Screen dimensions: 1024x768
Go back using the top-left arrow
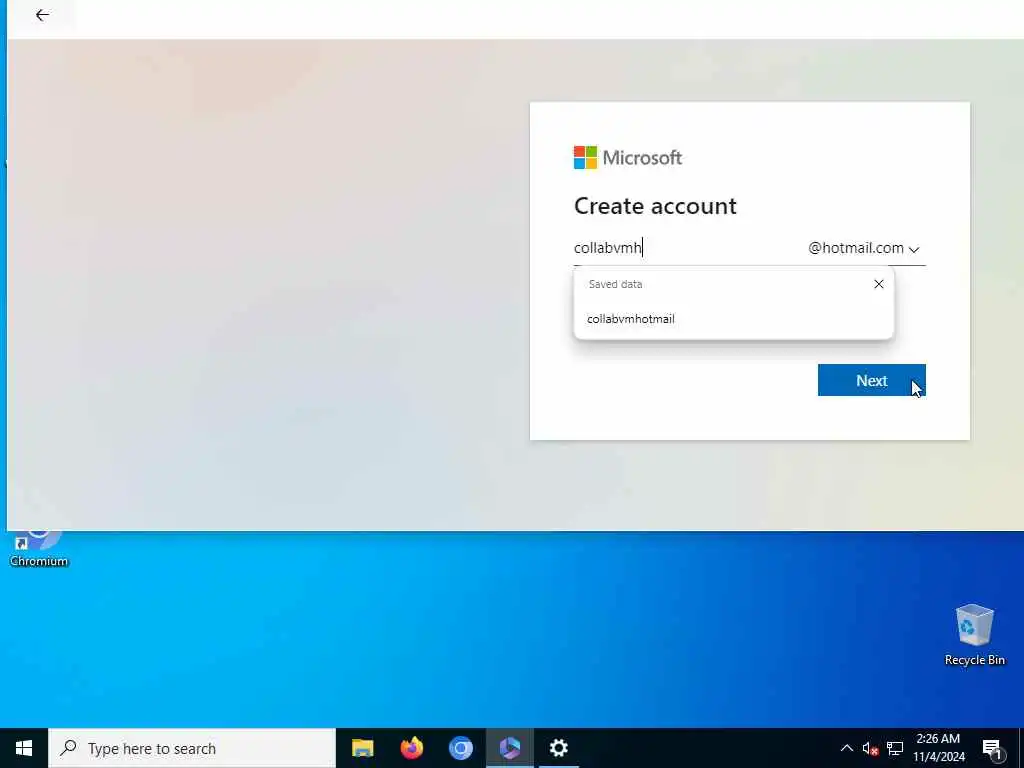coord(42,15)
